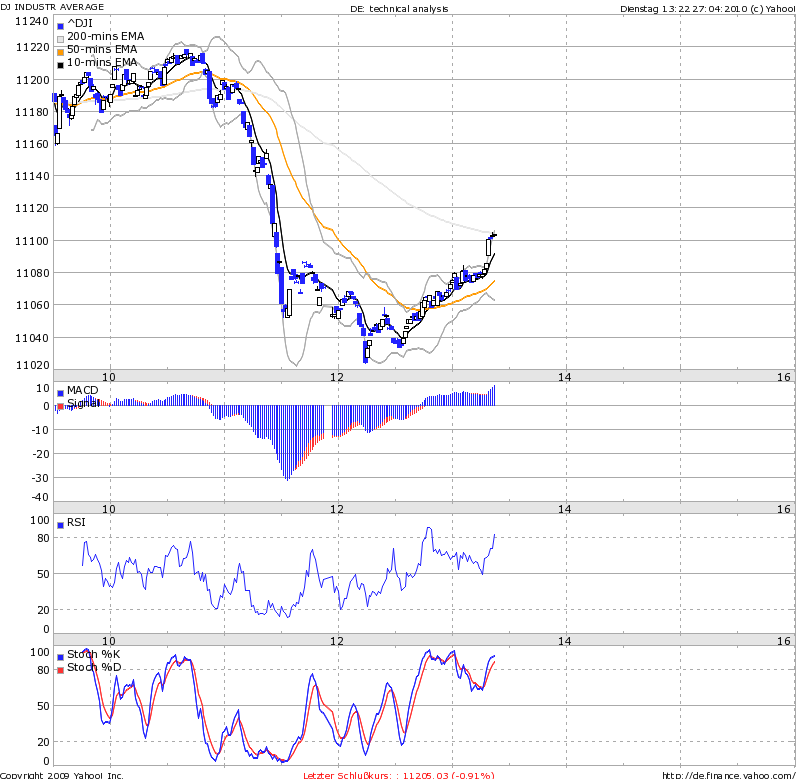The height and width of the screenshot is (779, 800).
Task: Click the black 10-mins EMA legend swatch
Action: 60,65
